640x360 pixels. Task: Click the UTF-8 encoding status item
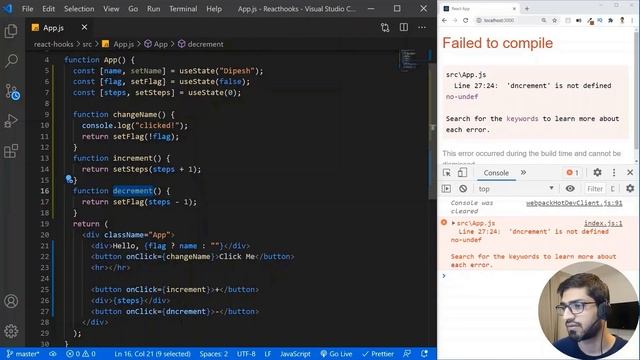(246, 354)
